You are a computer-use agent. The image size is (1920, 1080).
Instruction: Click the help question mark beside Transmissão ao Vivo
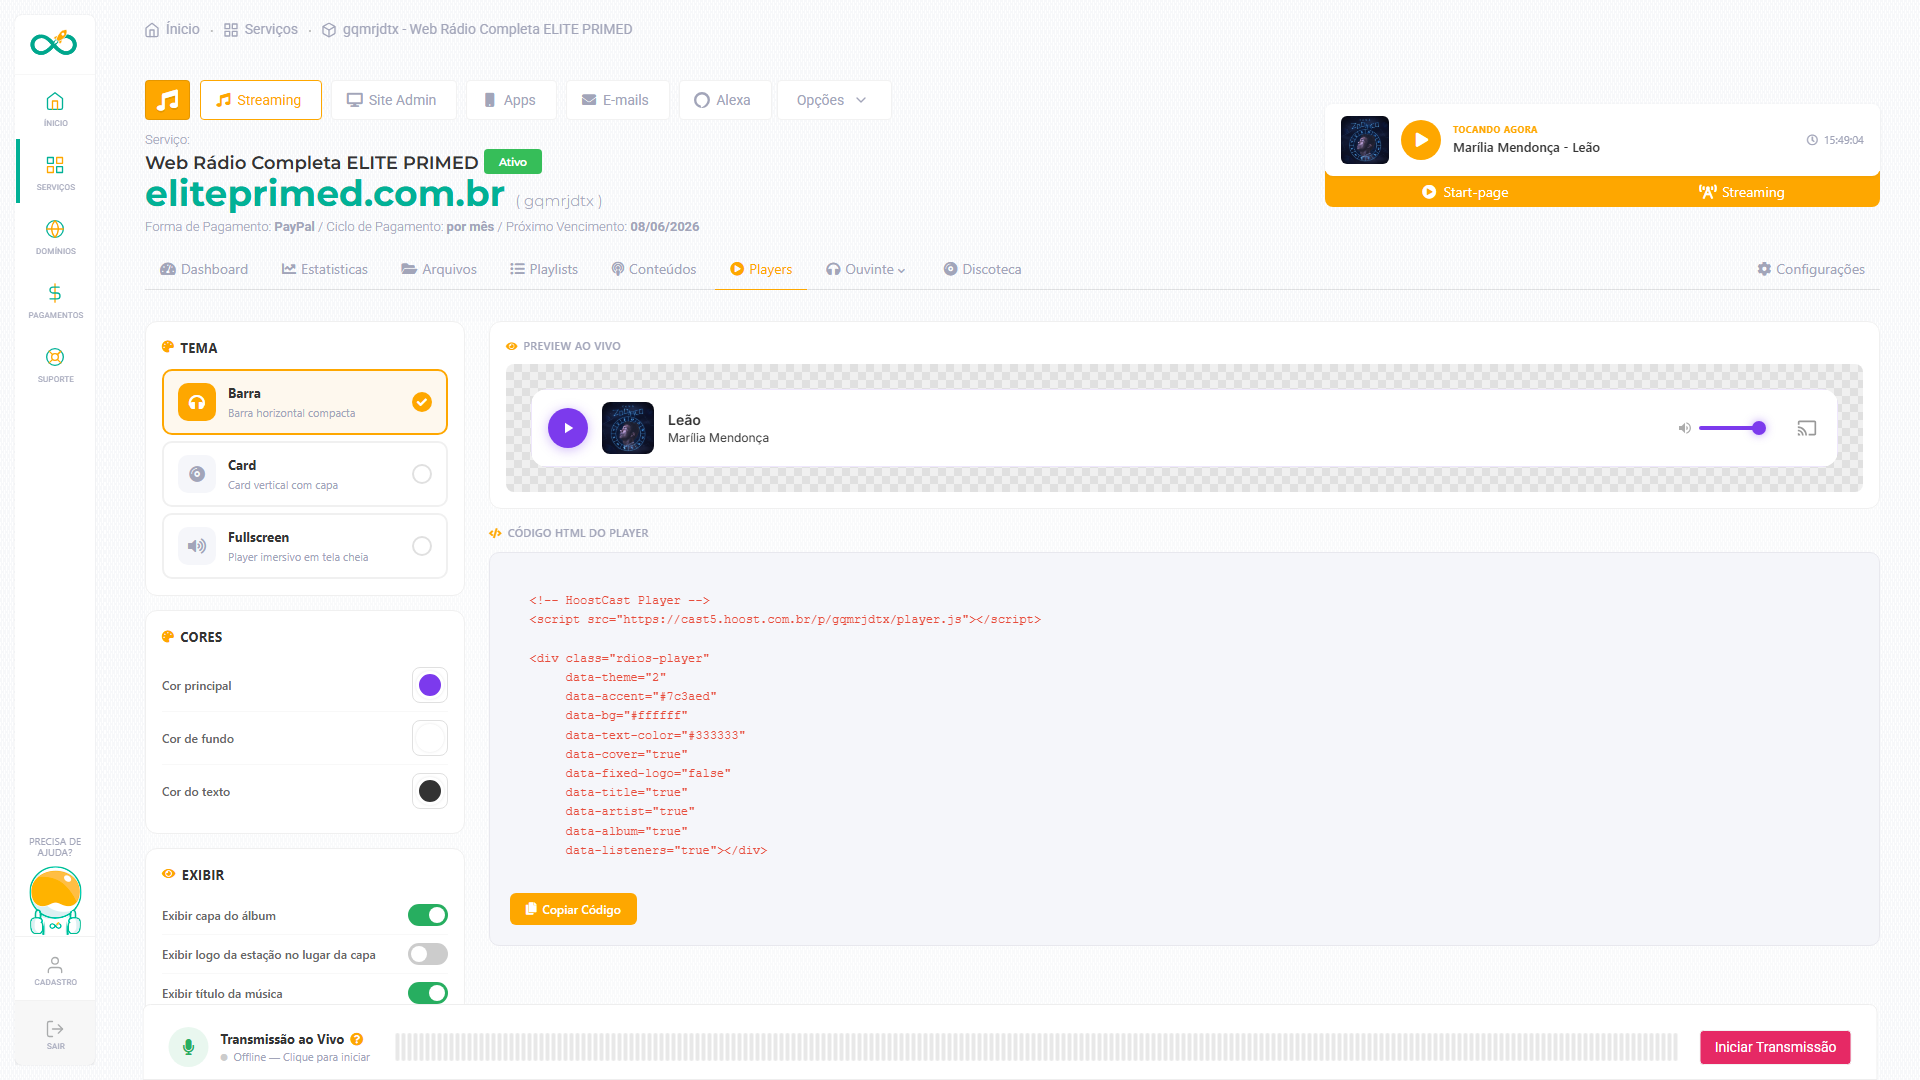(357, 1039)
